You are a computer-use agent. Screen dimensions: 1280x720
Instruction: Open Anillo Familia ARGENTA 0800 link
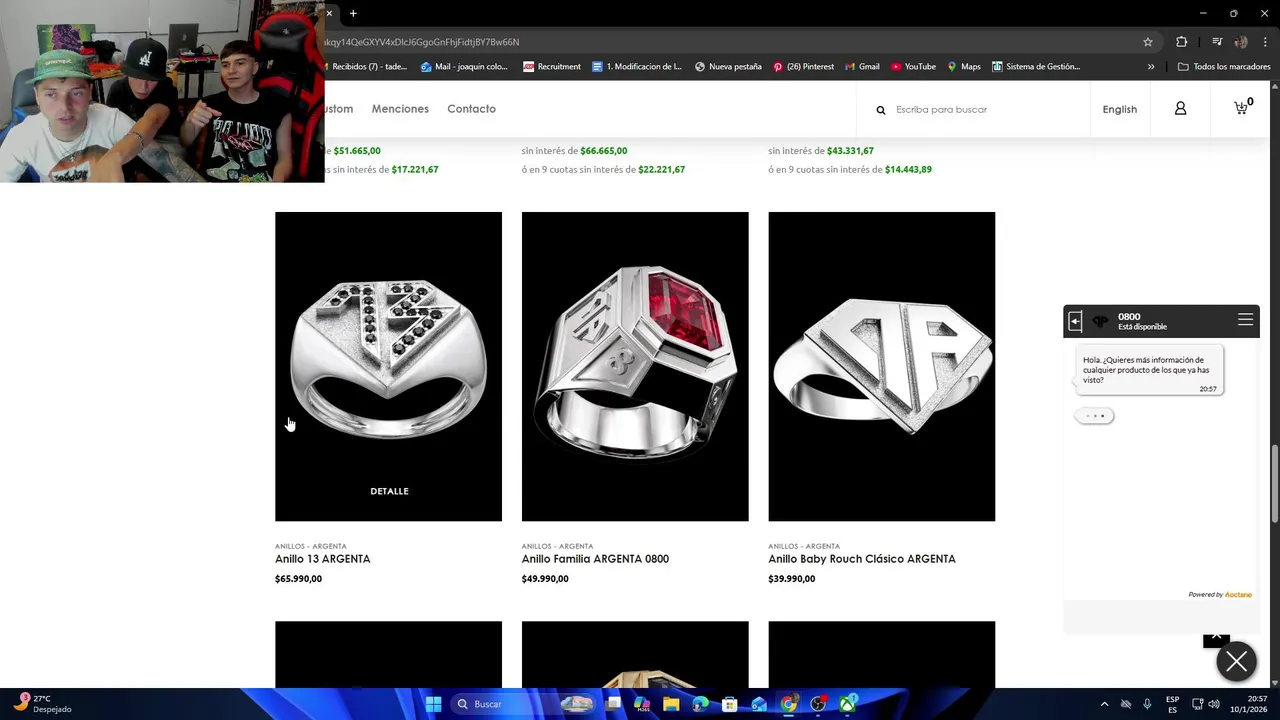(x=595, y=559)
